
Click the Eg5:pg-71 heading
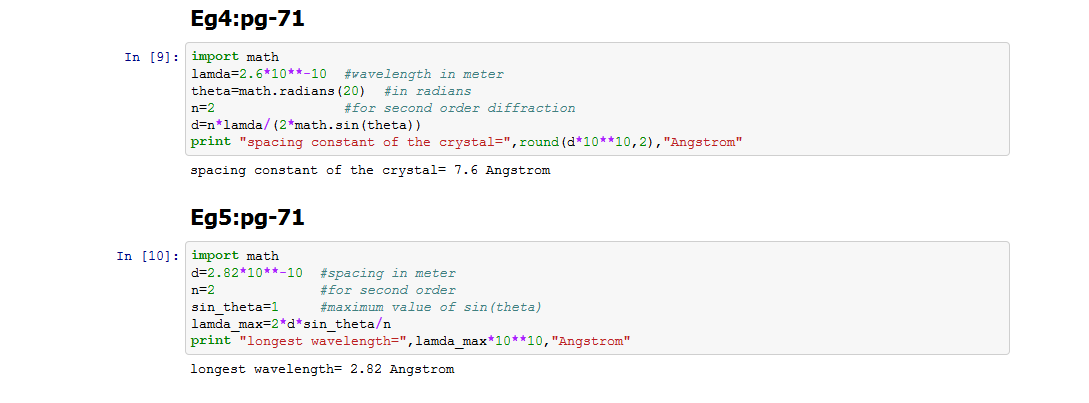[x=247, y=217]
